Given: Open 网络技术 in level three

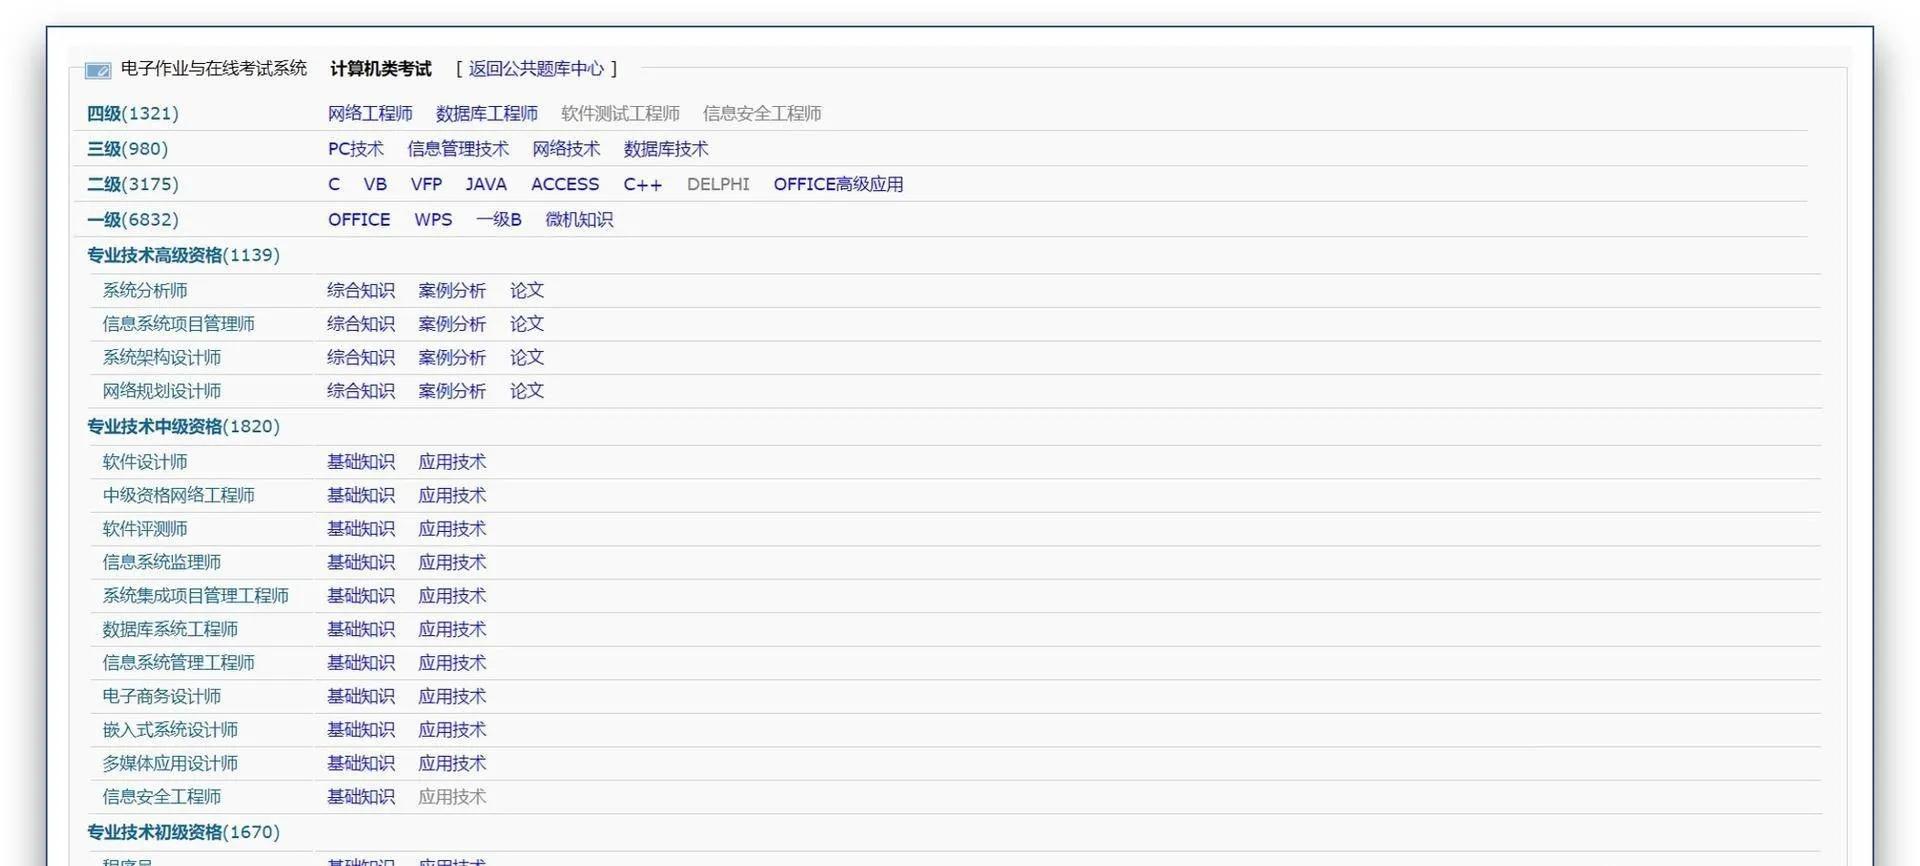Looking at the screenshot, I should coord(566,148).
